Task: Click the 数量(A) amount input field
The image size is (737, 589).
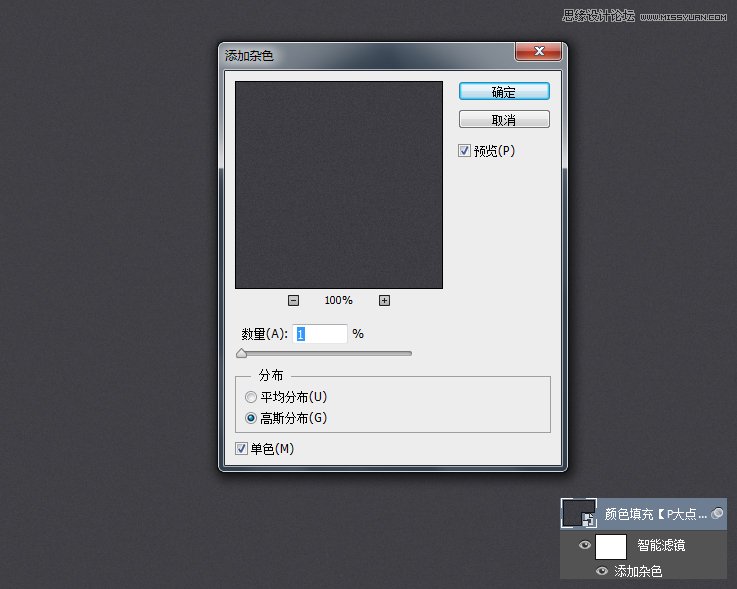Action: click(320, 334)
